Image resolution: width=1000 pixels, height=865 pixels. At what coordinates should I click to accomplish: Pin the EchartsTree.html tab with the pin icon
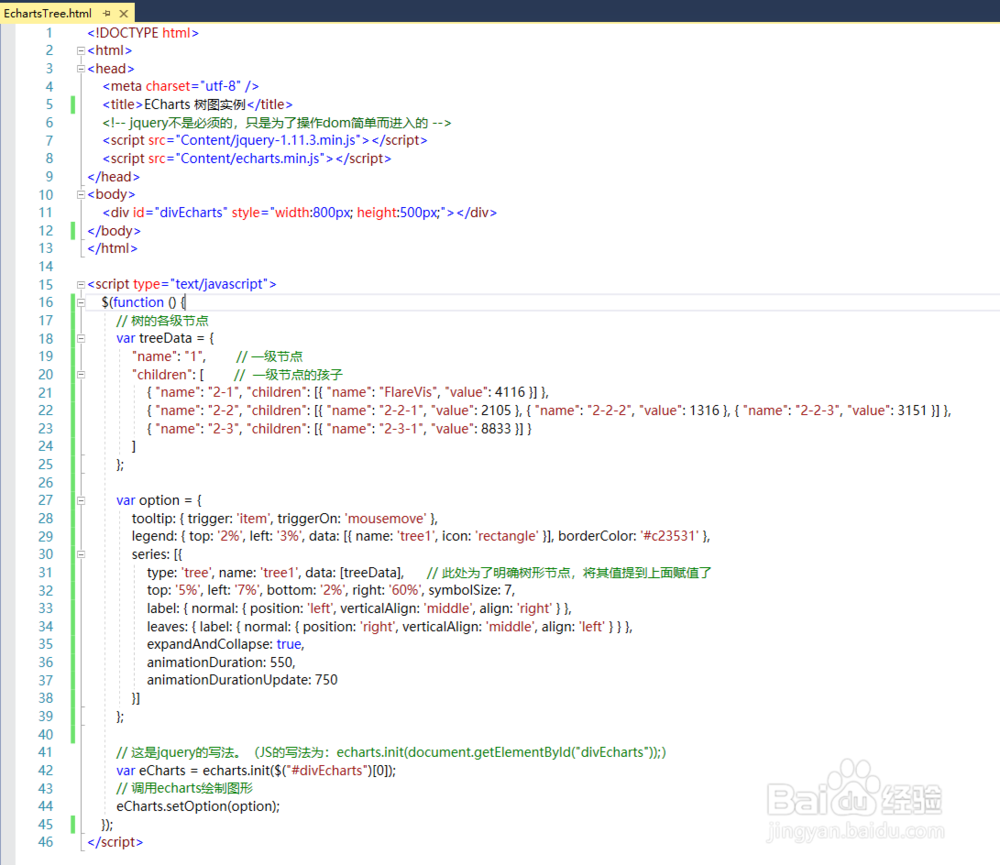point(107,13)
